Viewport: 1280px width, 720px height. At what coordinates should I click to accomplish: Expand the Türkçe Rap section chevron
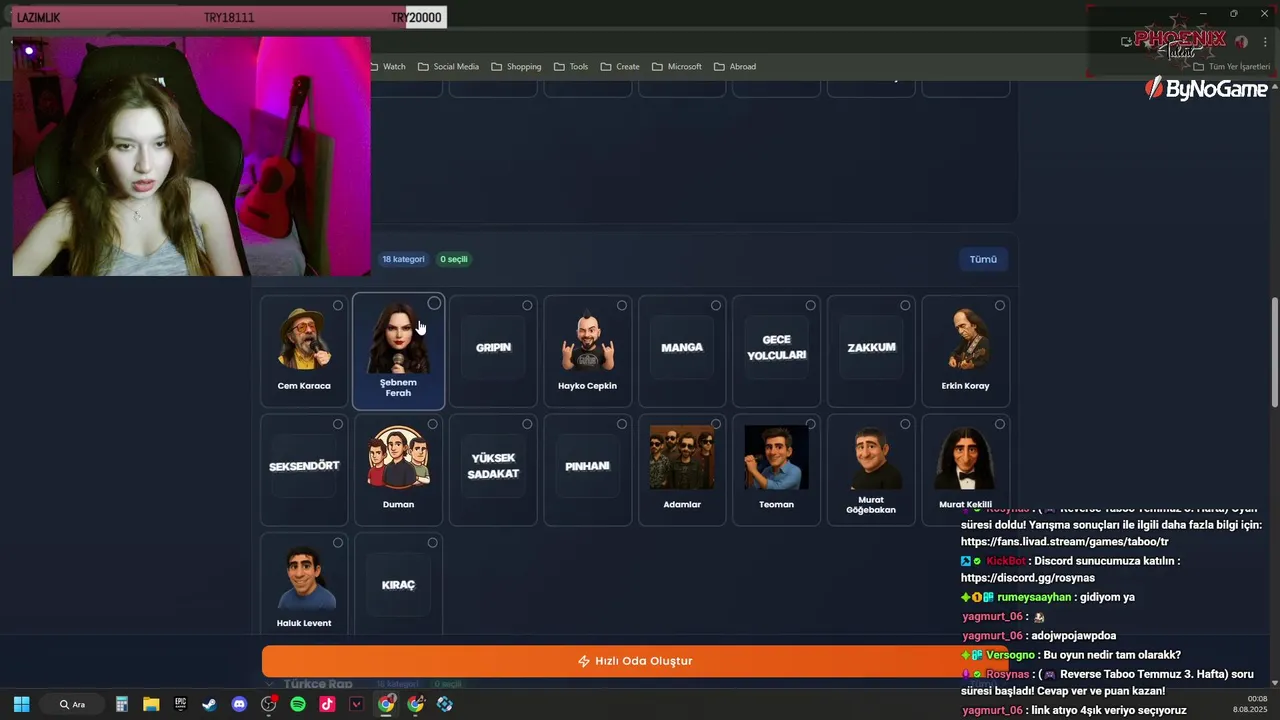[x=269, y=684]
